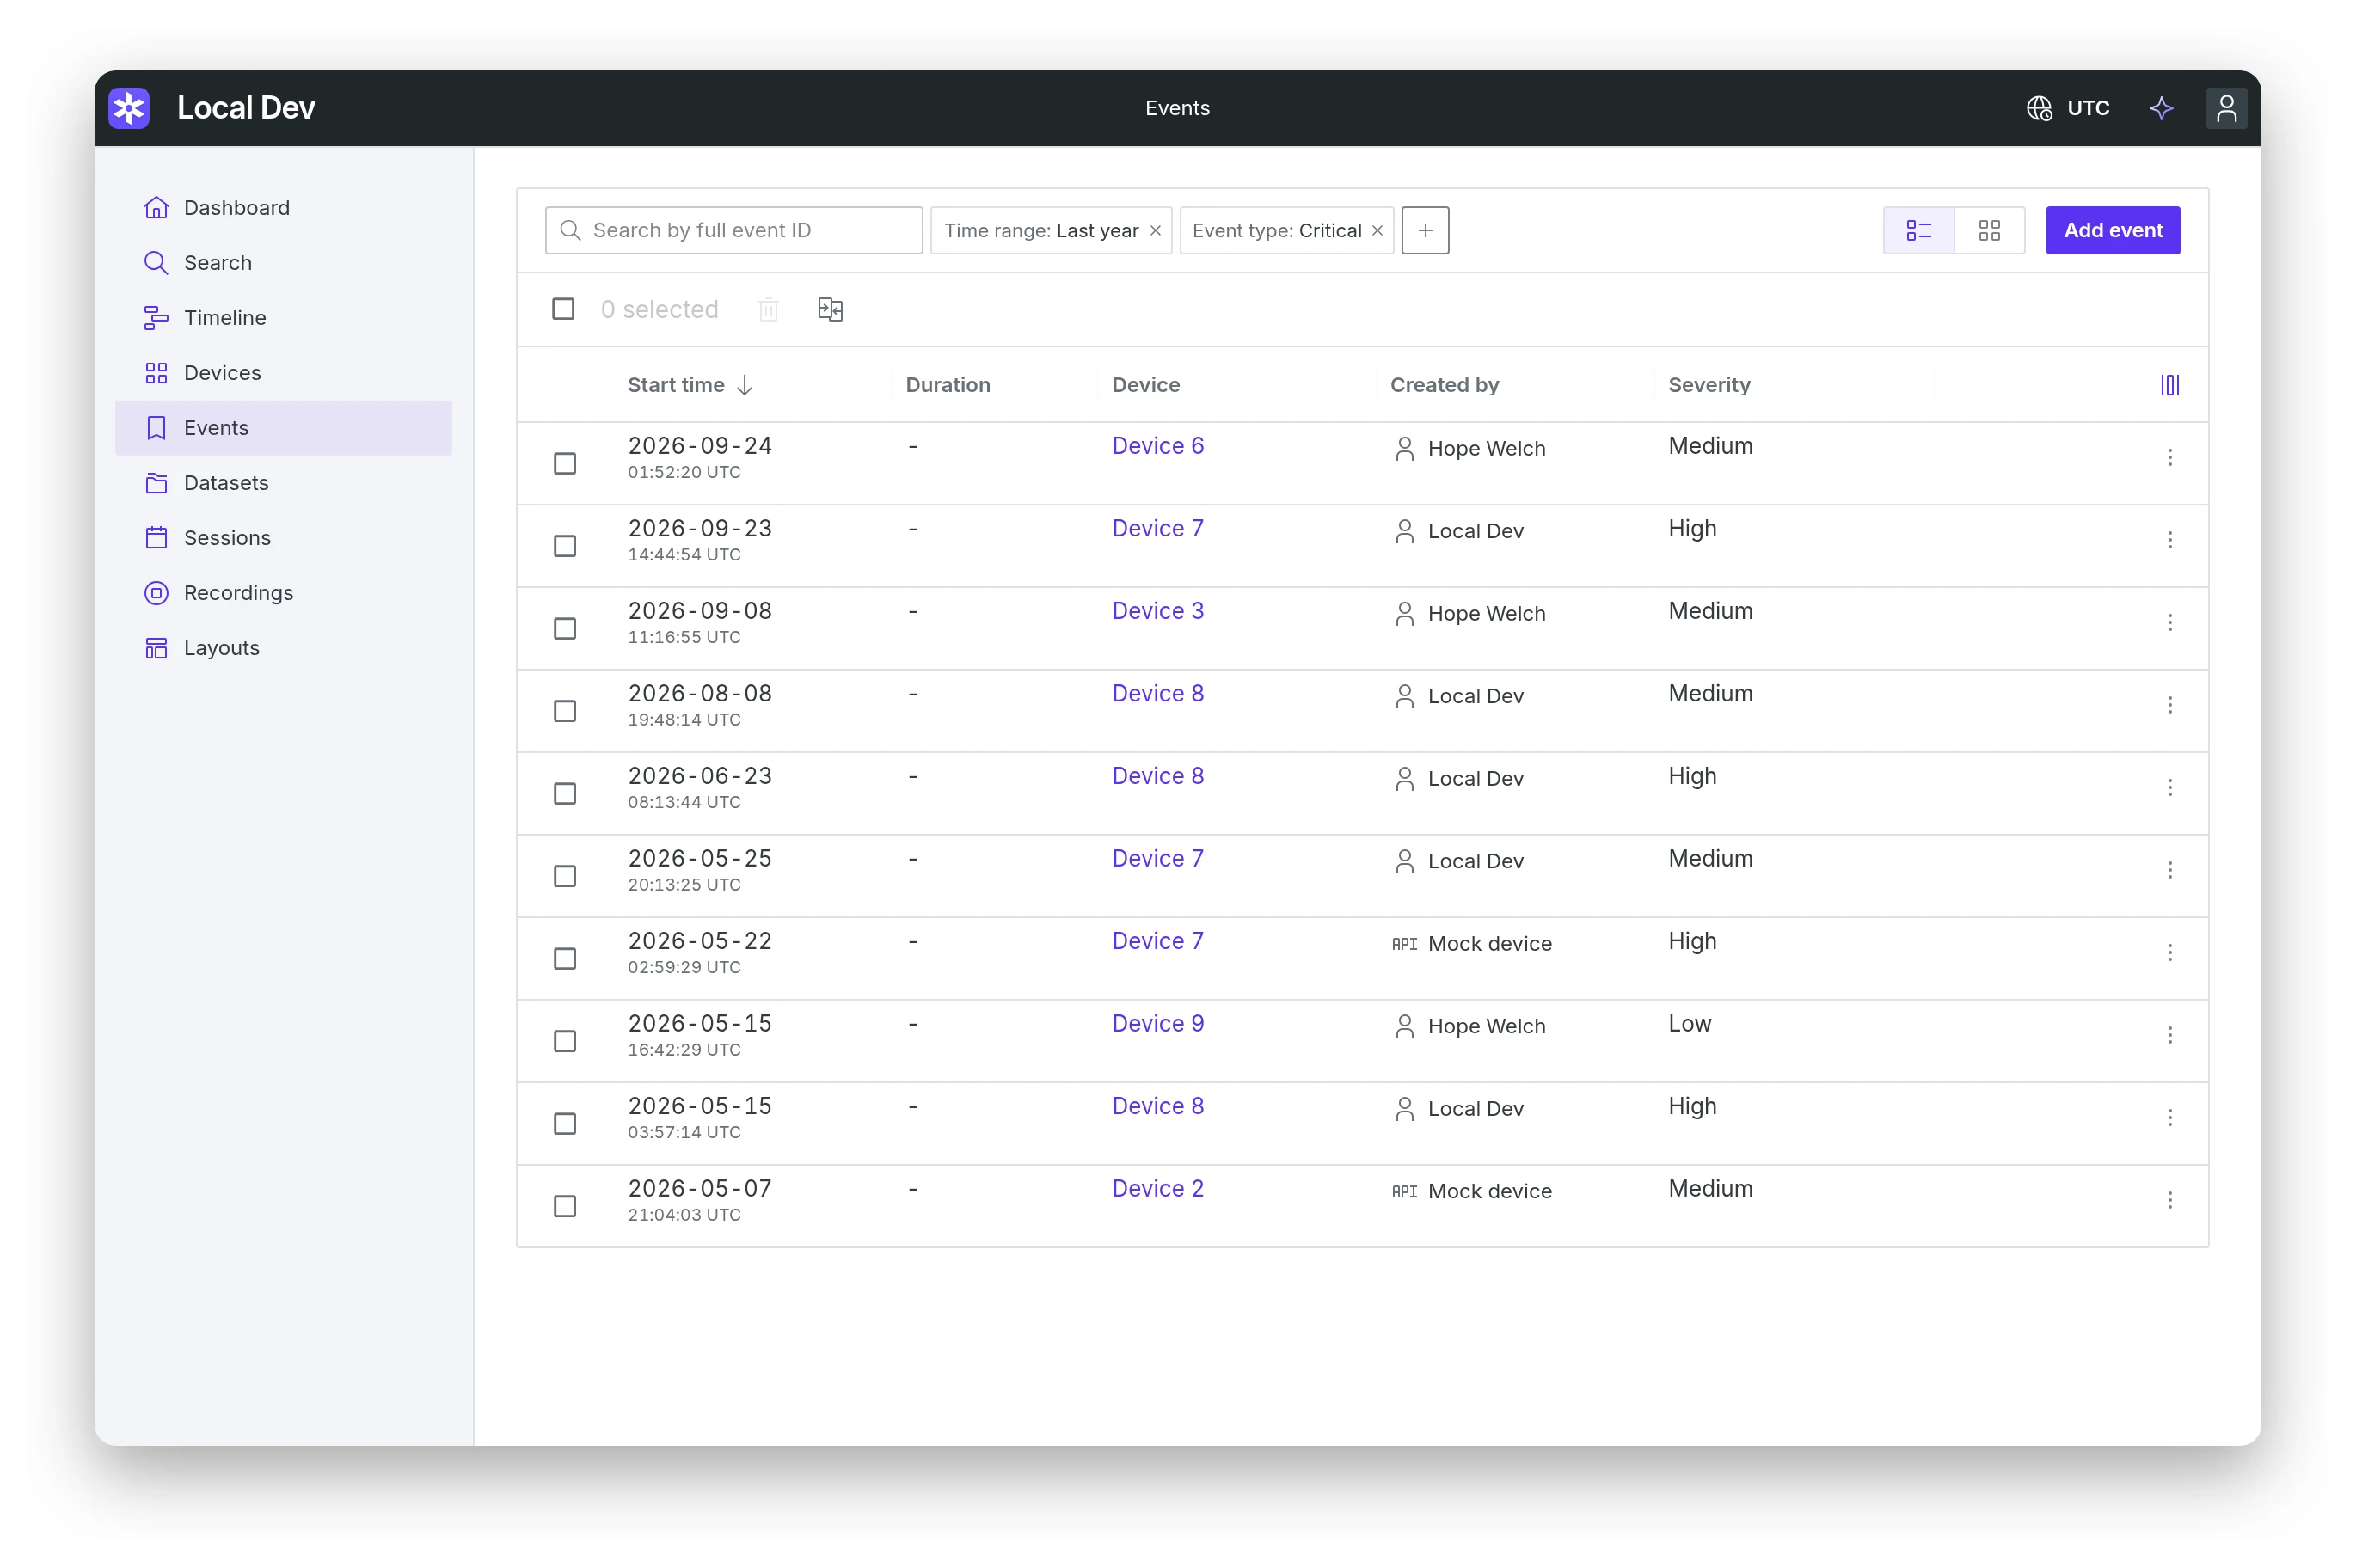Click the sparkle AI assistant icon
This screenshot has height=1568, width=2356.
pyautogui.click(x=2160, y=108)
